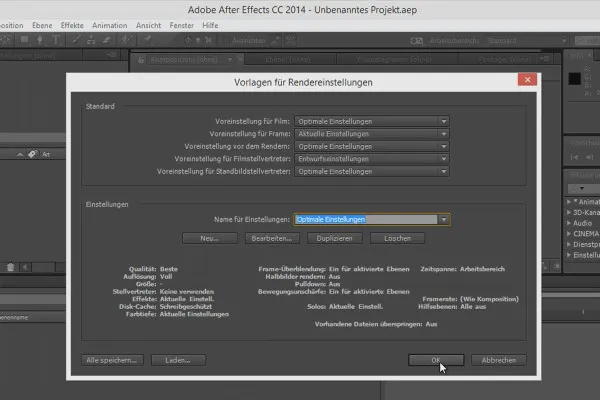Screen dimensions: 600x400
Task: Click the previous-frame icon in preview panel
Action: tap(589, 157)
